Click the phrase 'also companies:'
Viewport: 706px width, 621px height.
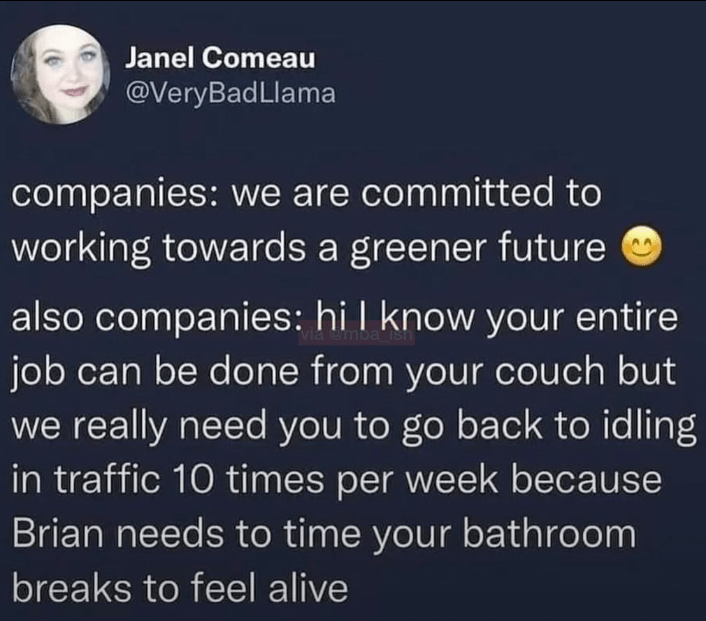point(152,318)
